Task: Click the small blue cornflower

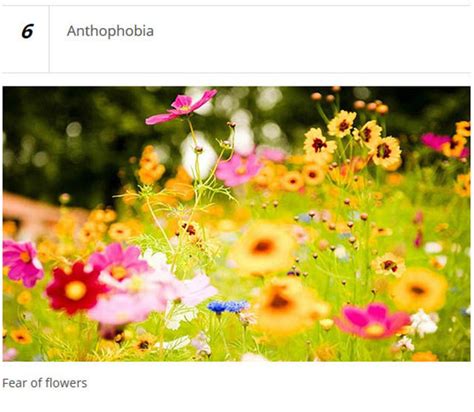Action: [x=228, y=306]
